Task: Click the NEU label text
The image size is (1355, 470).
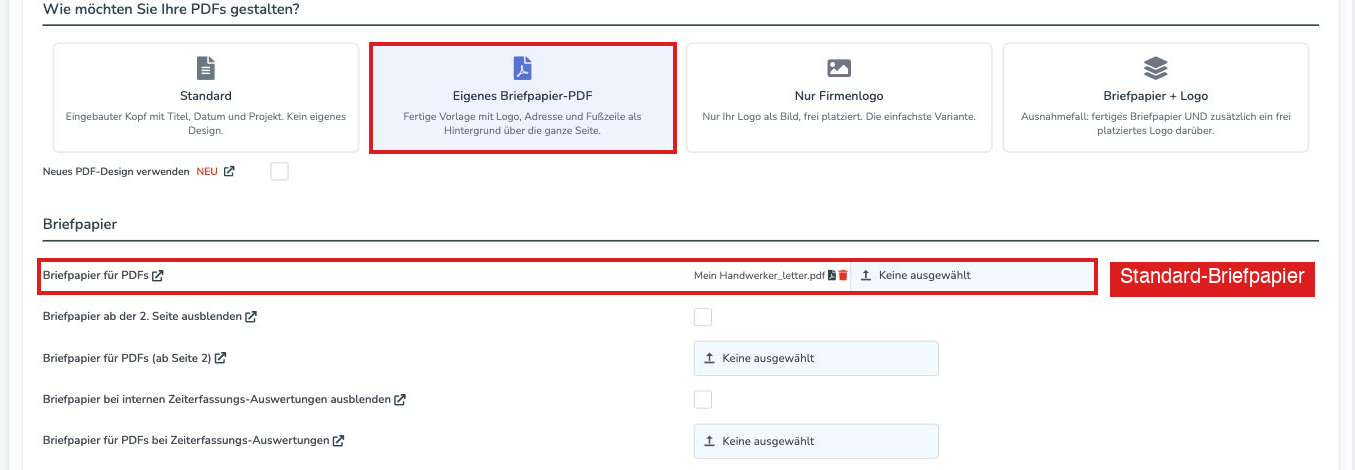Action: pyautogui.click(x=207, y=172)
